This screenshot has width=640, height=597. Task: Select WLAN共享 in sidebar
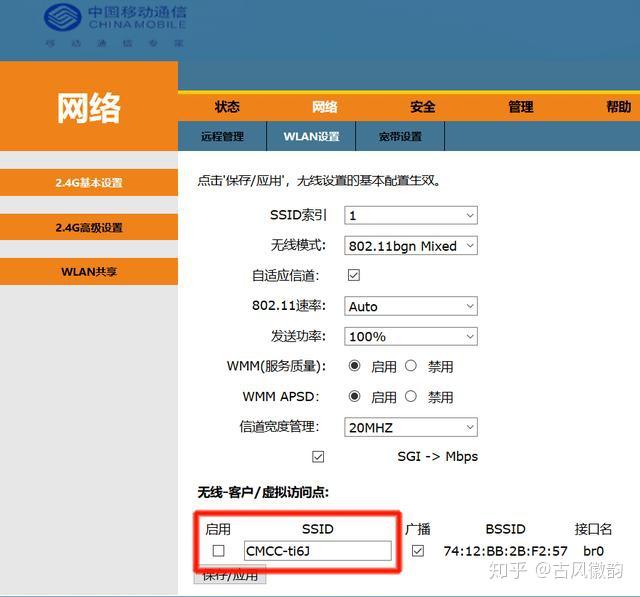pos(89,271)
